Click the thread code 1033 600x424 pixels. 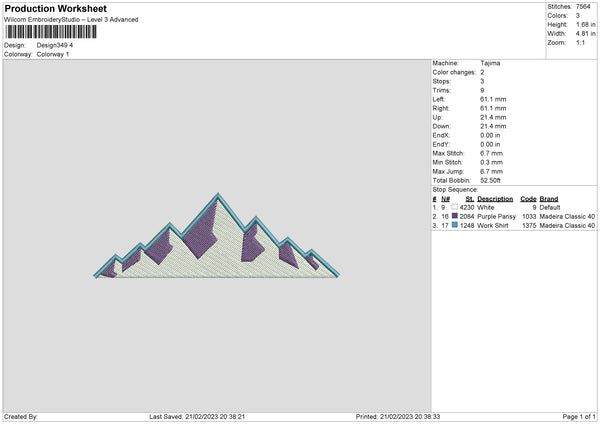[529, 217]
